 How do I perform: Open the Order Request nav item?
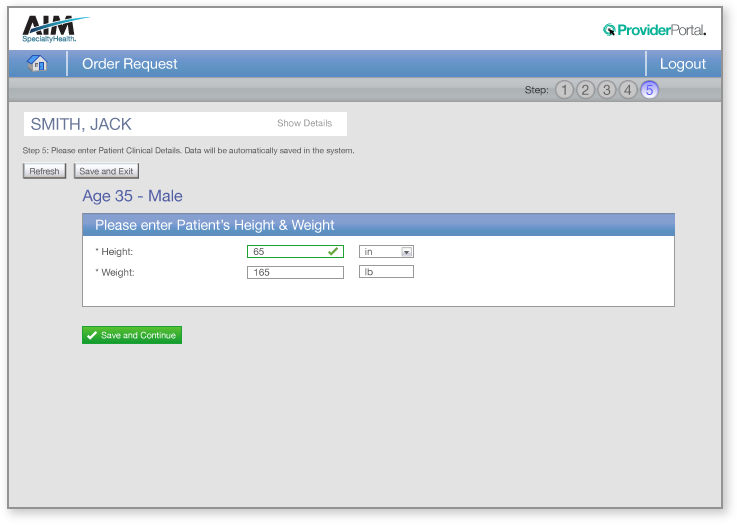[x=130, y=64]
